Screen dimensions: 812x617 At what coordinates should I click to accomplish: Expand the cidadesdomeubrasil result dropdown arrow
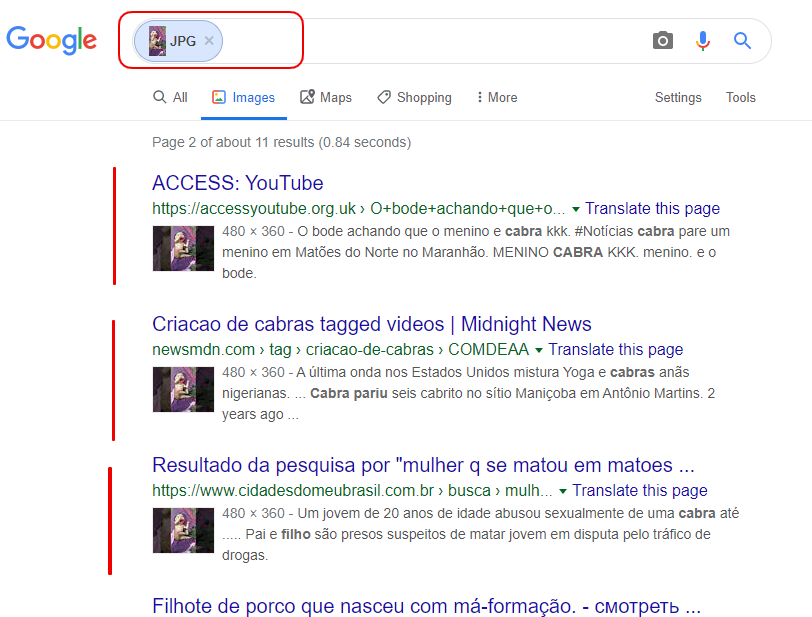coord(563,492)
